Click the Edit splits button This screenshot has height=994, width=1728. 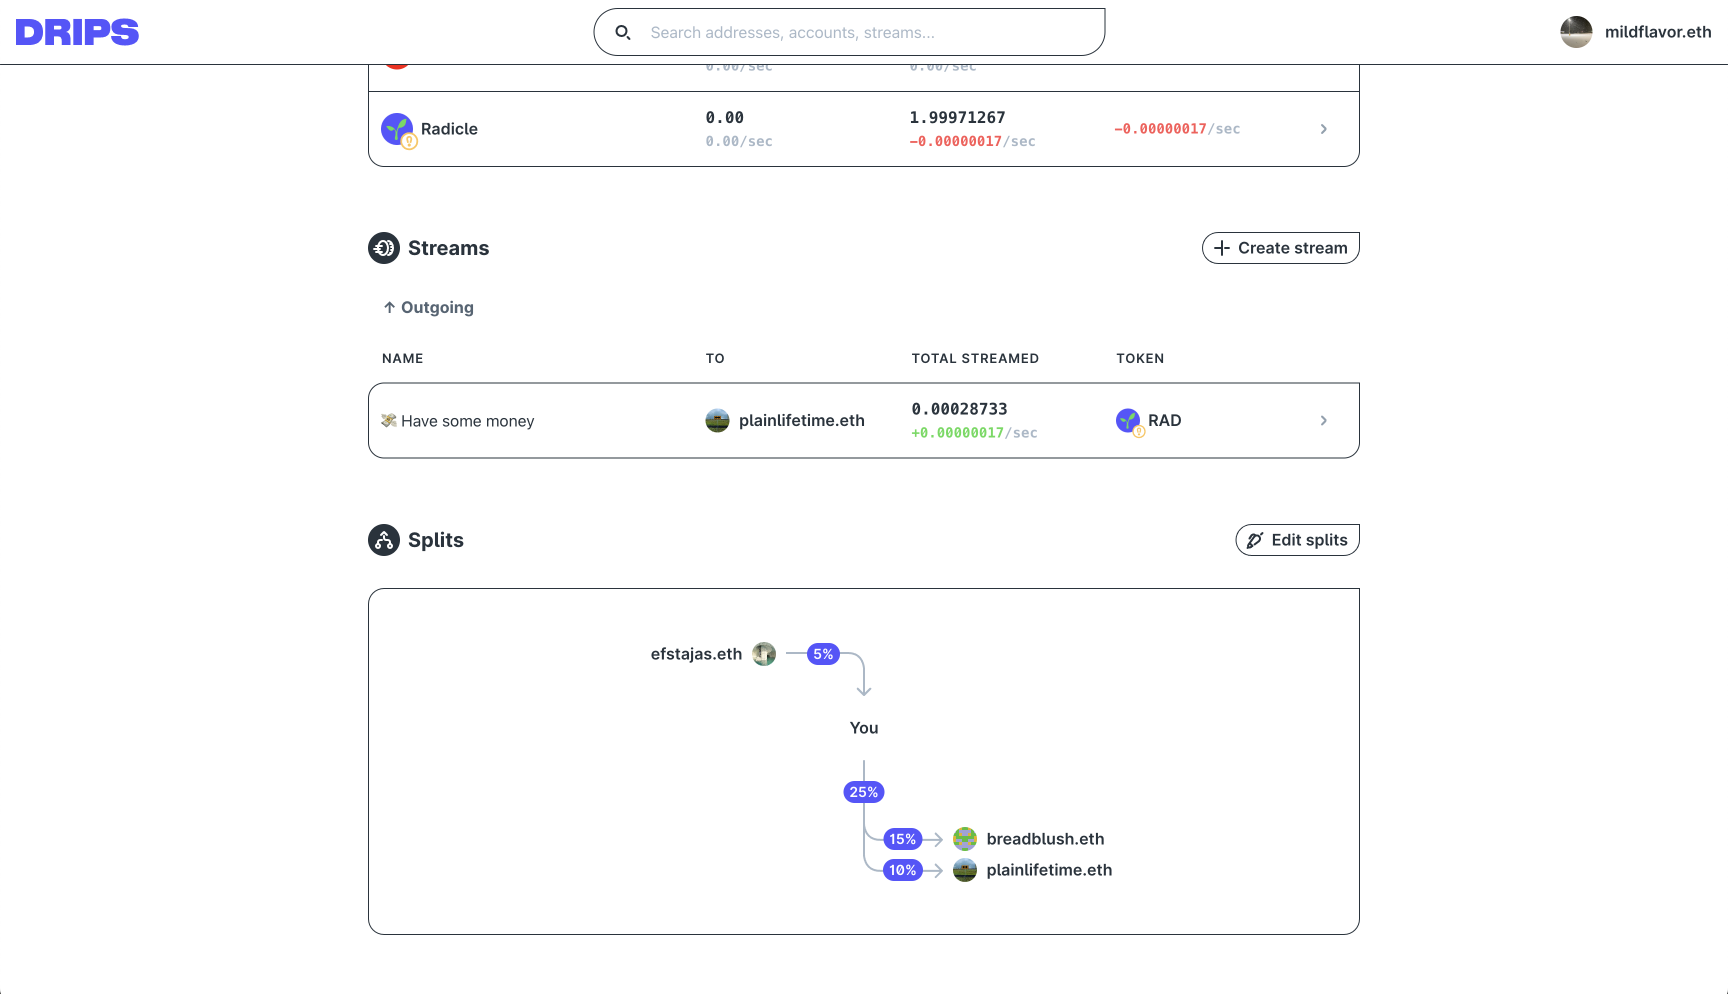tap(1298, 540)
